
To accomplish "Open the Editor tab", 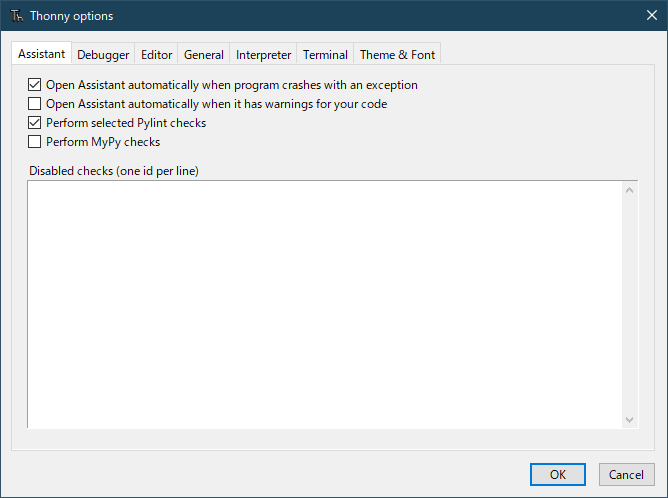I will [156, 55].
